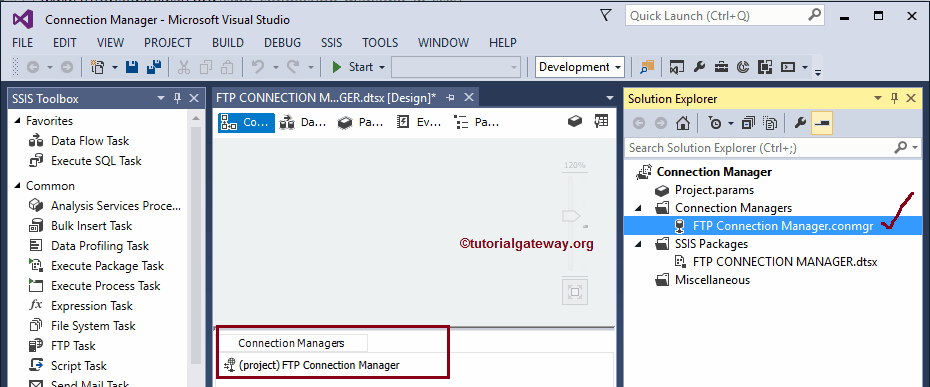Open the SSIS Toolbox window options dropdown
Viewport: 930px width, 387px height.
(x=161, y=99)
